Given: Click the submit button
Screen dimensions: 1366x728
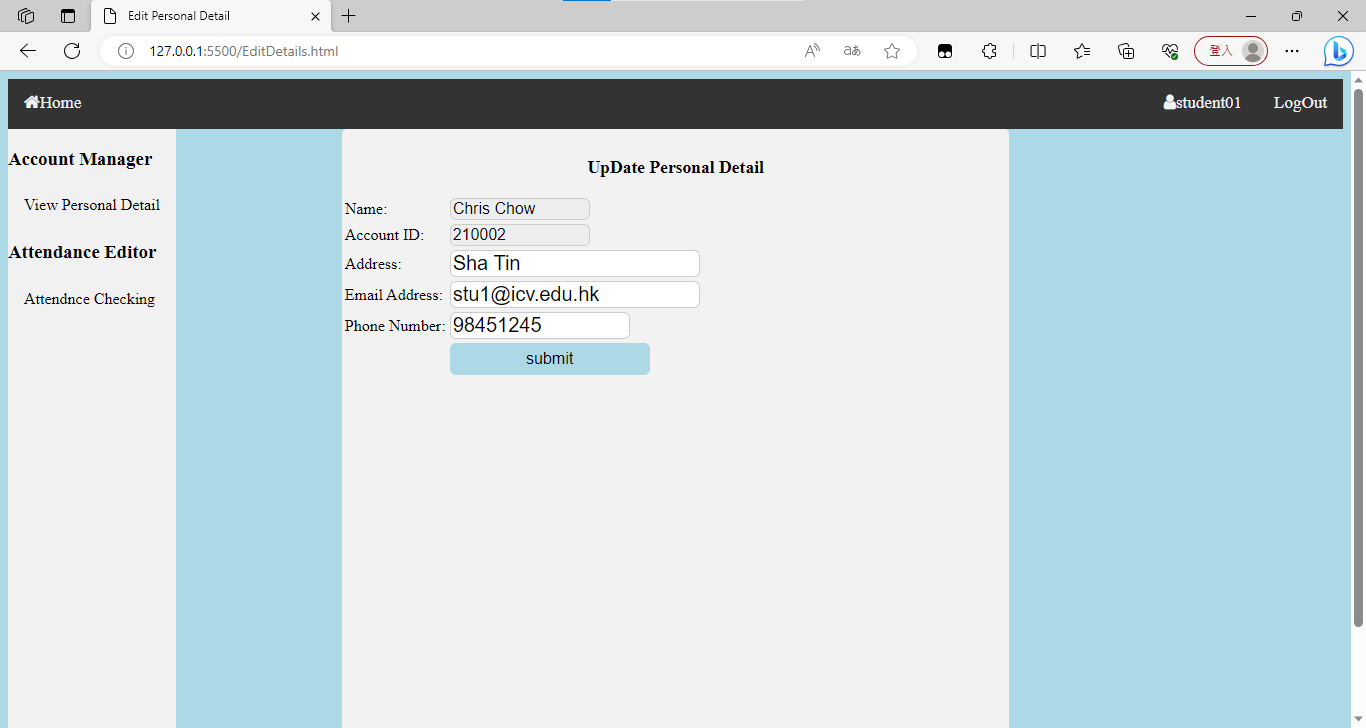Looking at the screenshot, I should coord(550,359).
